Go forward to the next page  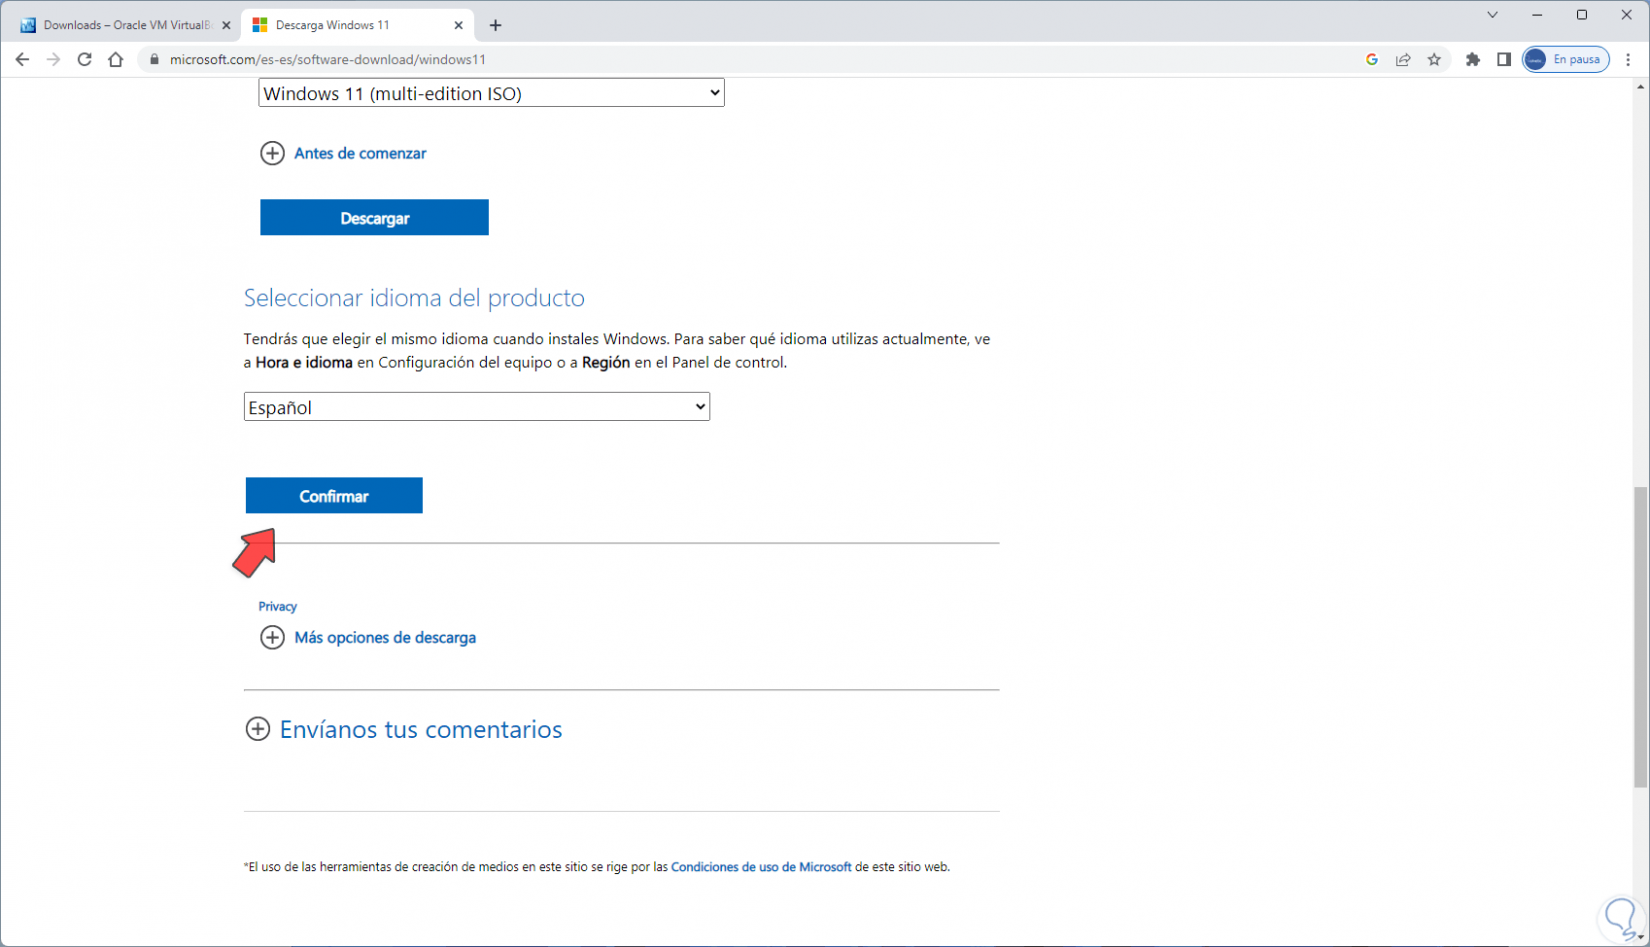[x=53, y=59]
